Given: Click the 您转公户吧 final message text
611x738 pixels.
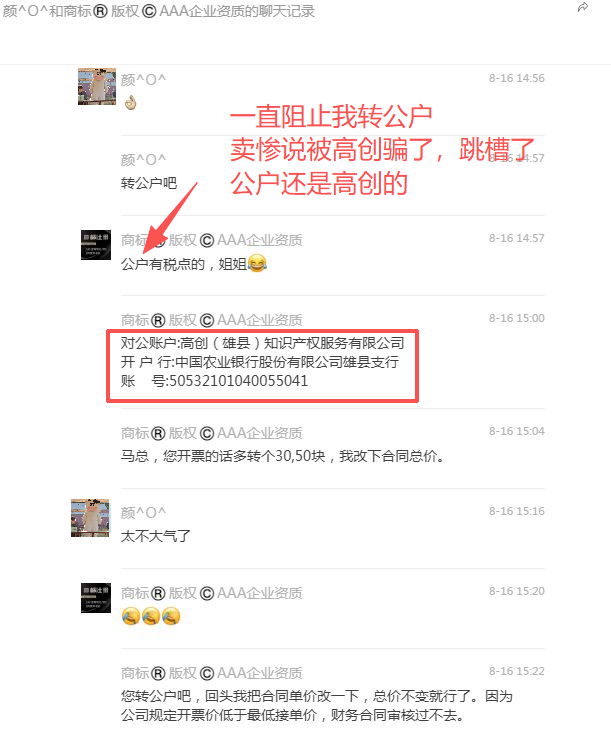Looking at the screenshot, I should click(x=317, y=706).
